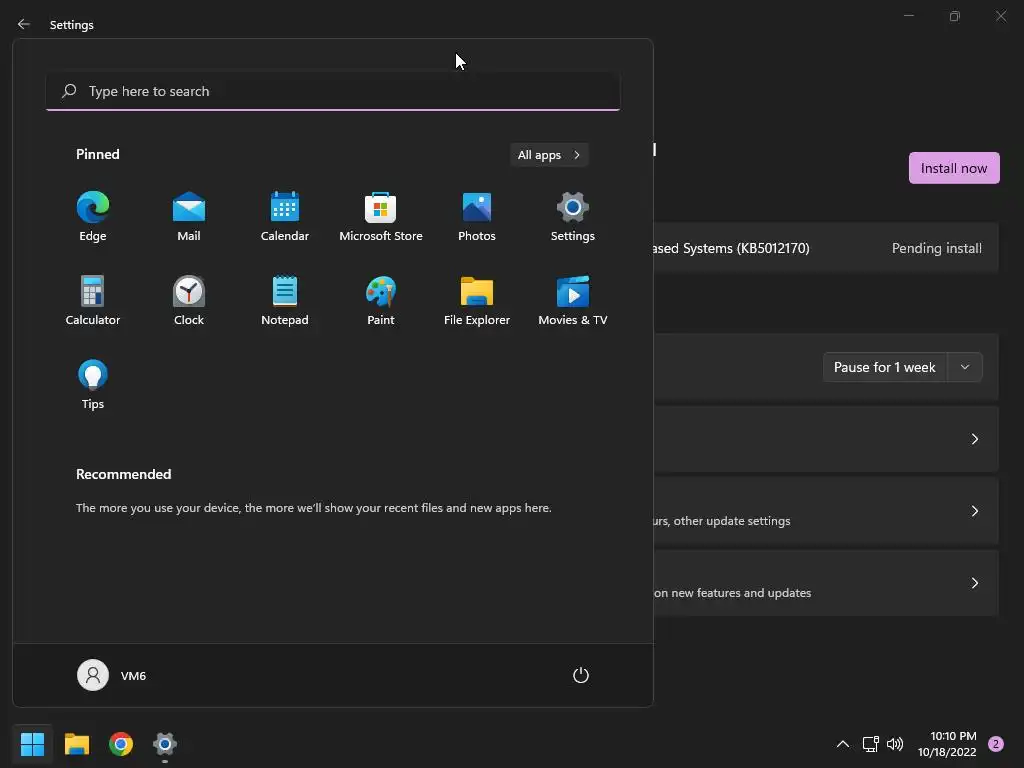Close the Settings window
Screen dimensions: 1024x768
pos(1001,16)
